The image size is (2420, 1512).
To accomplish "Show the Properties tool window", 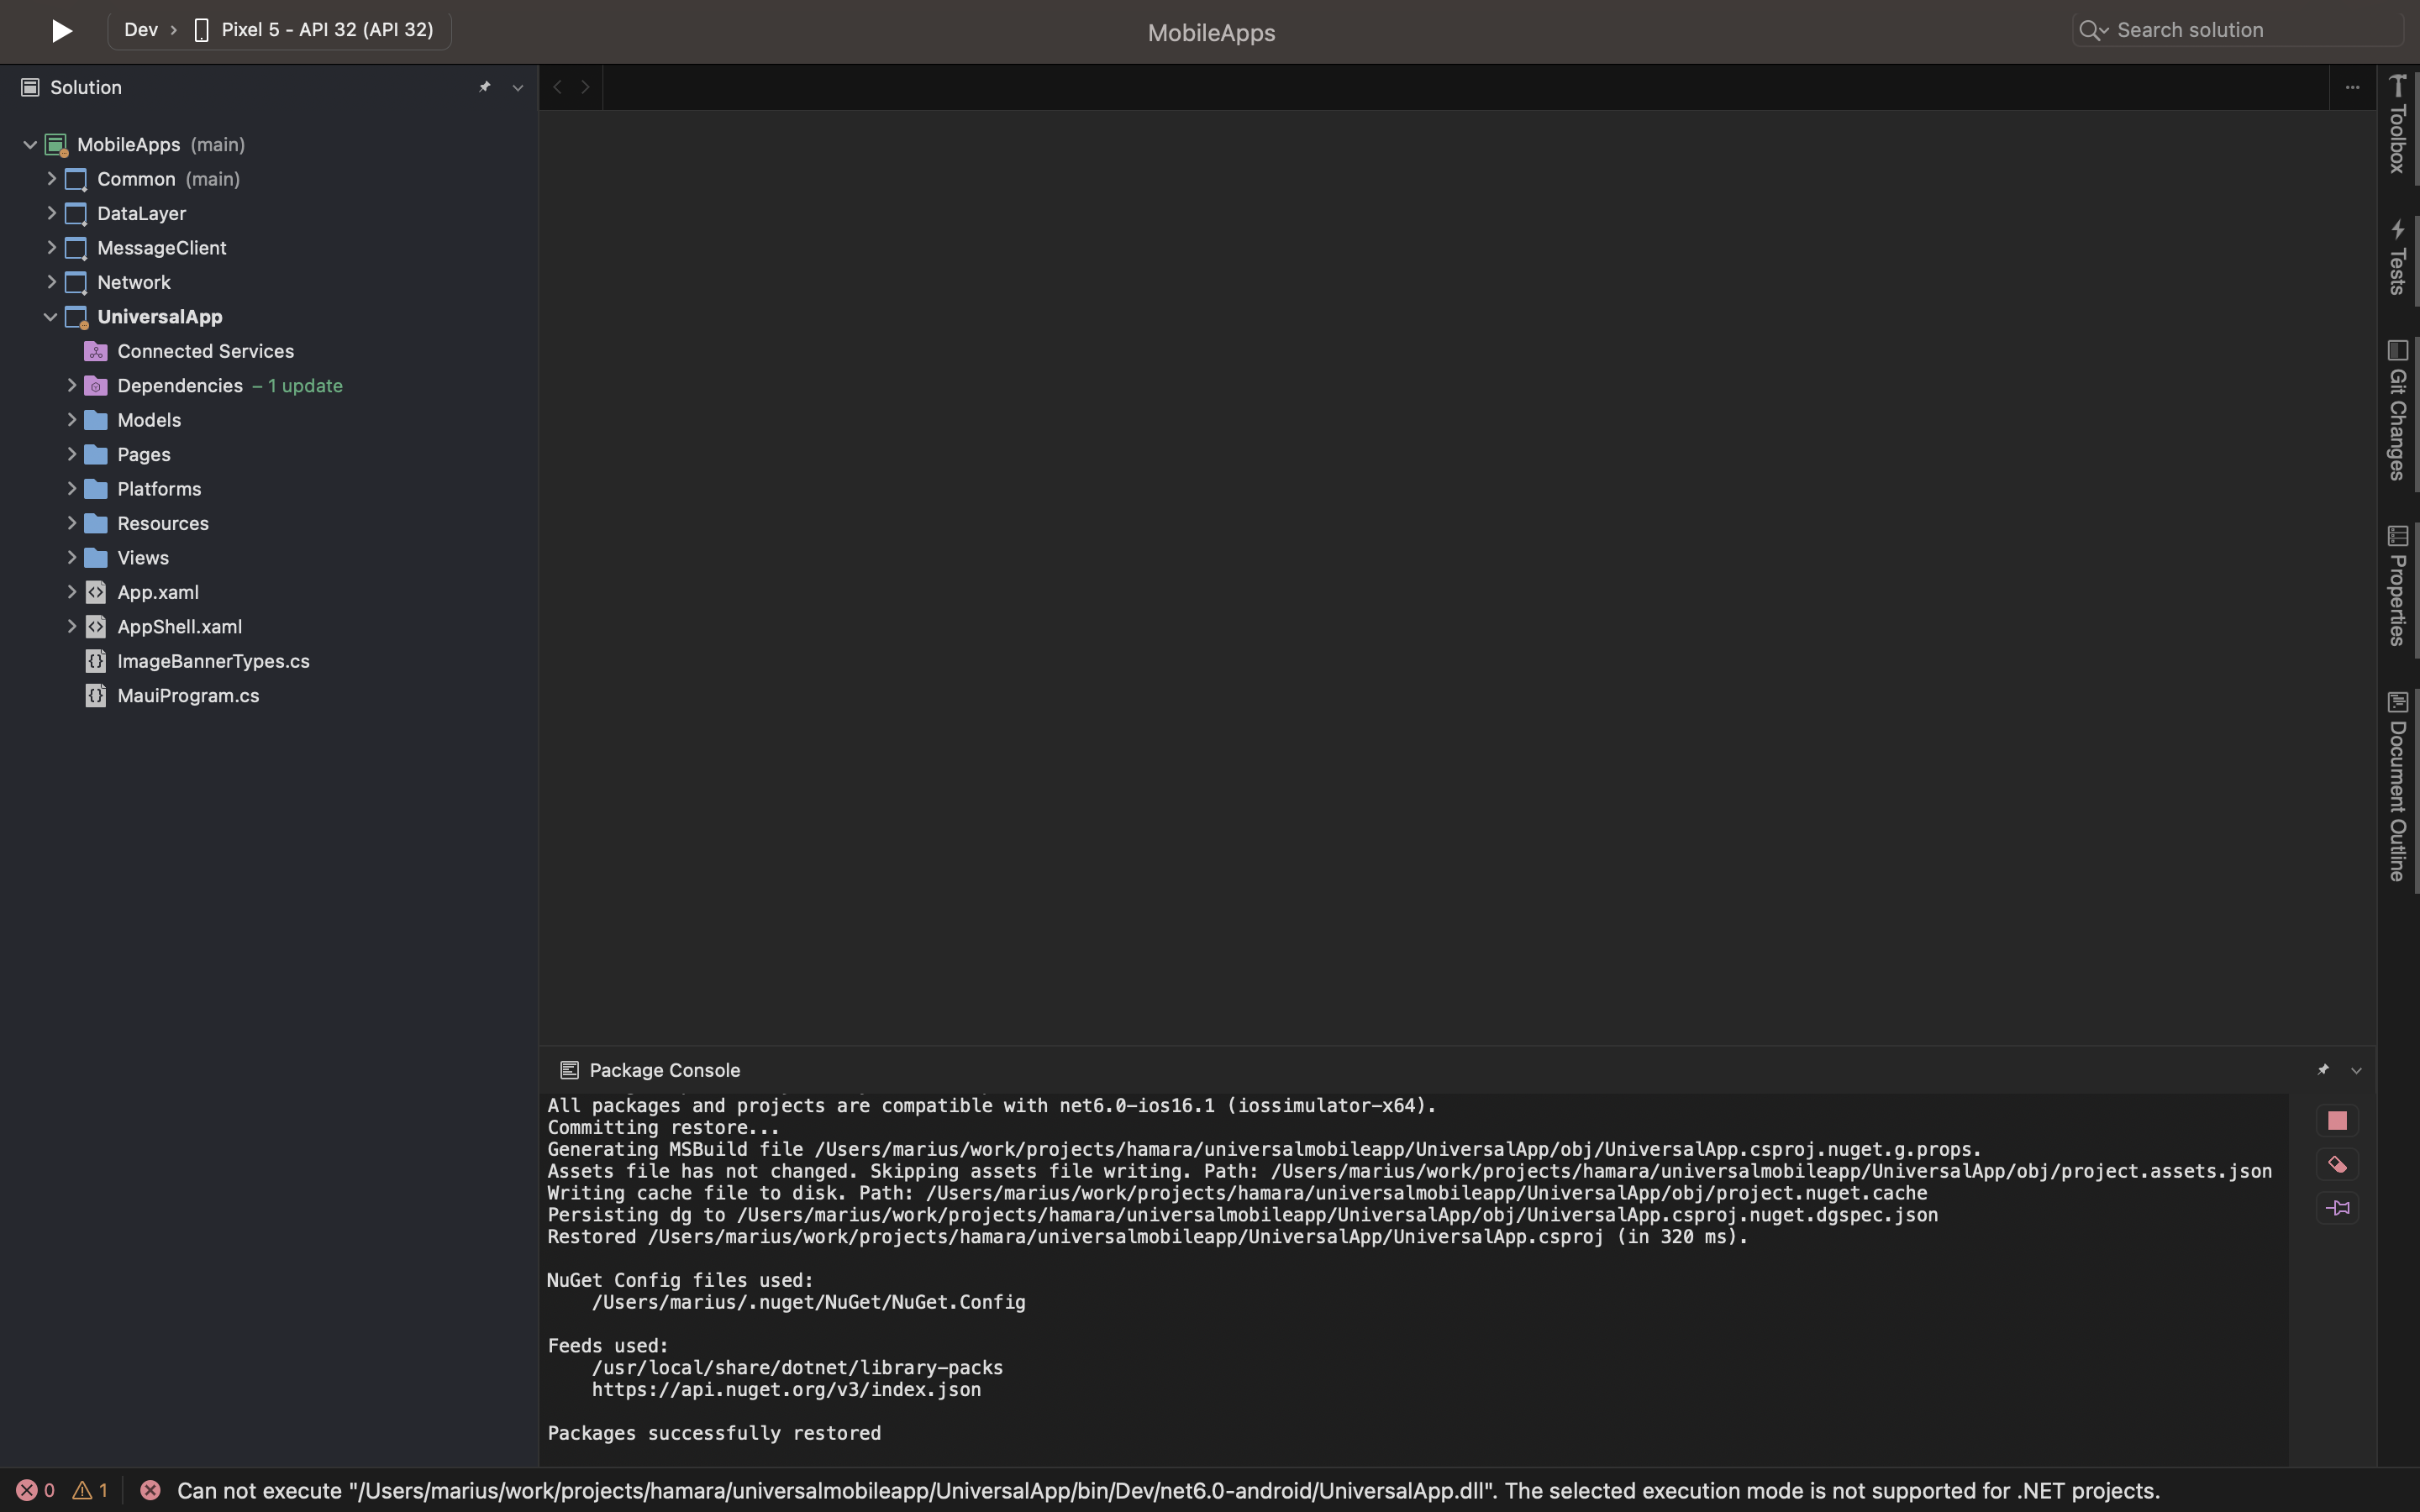I will coord(2398,585).
